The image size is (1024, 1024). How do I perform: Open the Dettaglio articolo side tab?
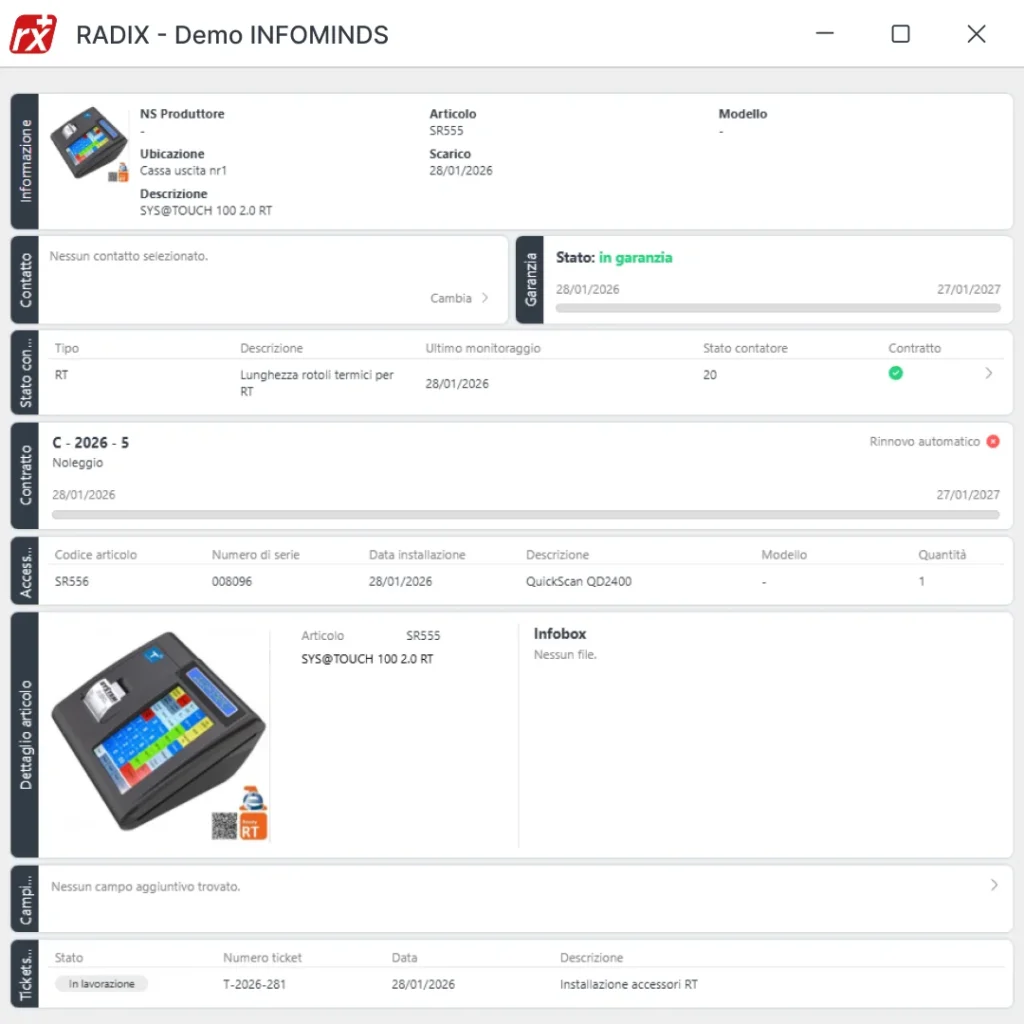25,735
